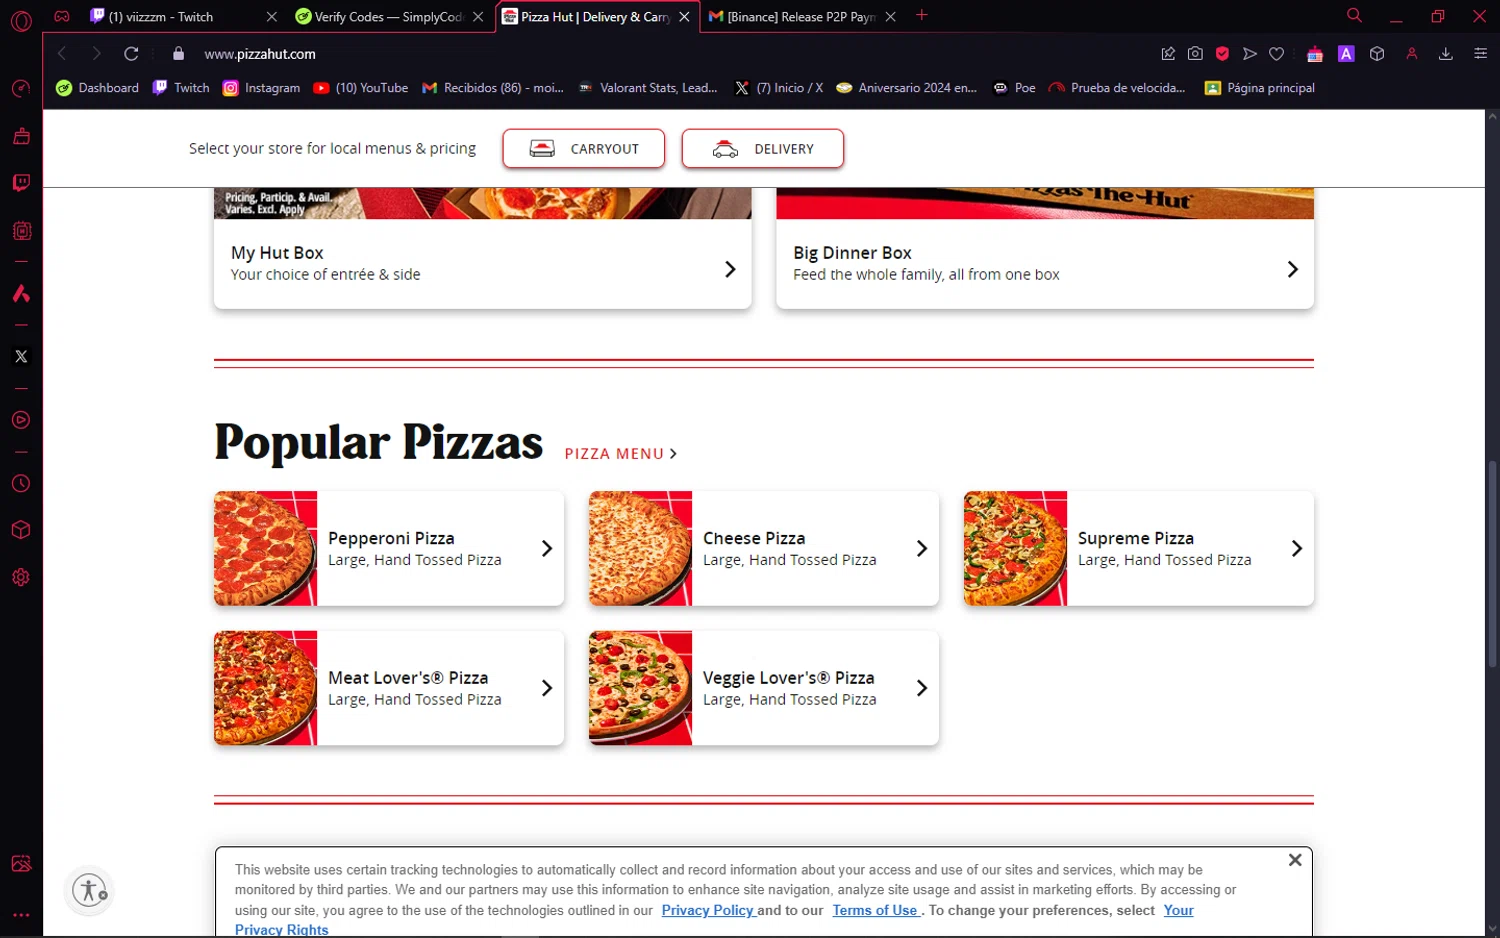1500x938 pixels.
Task: Open Extensions cube in the sidebar
Action: (x=21, y=530)
